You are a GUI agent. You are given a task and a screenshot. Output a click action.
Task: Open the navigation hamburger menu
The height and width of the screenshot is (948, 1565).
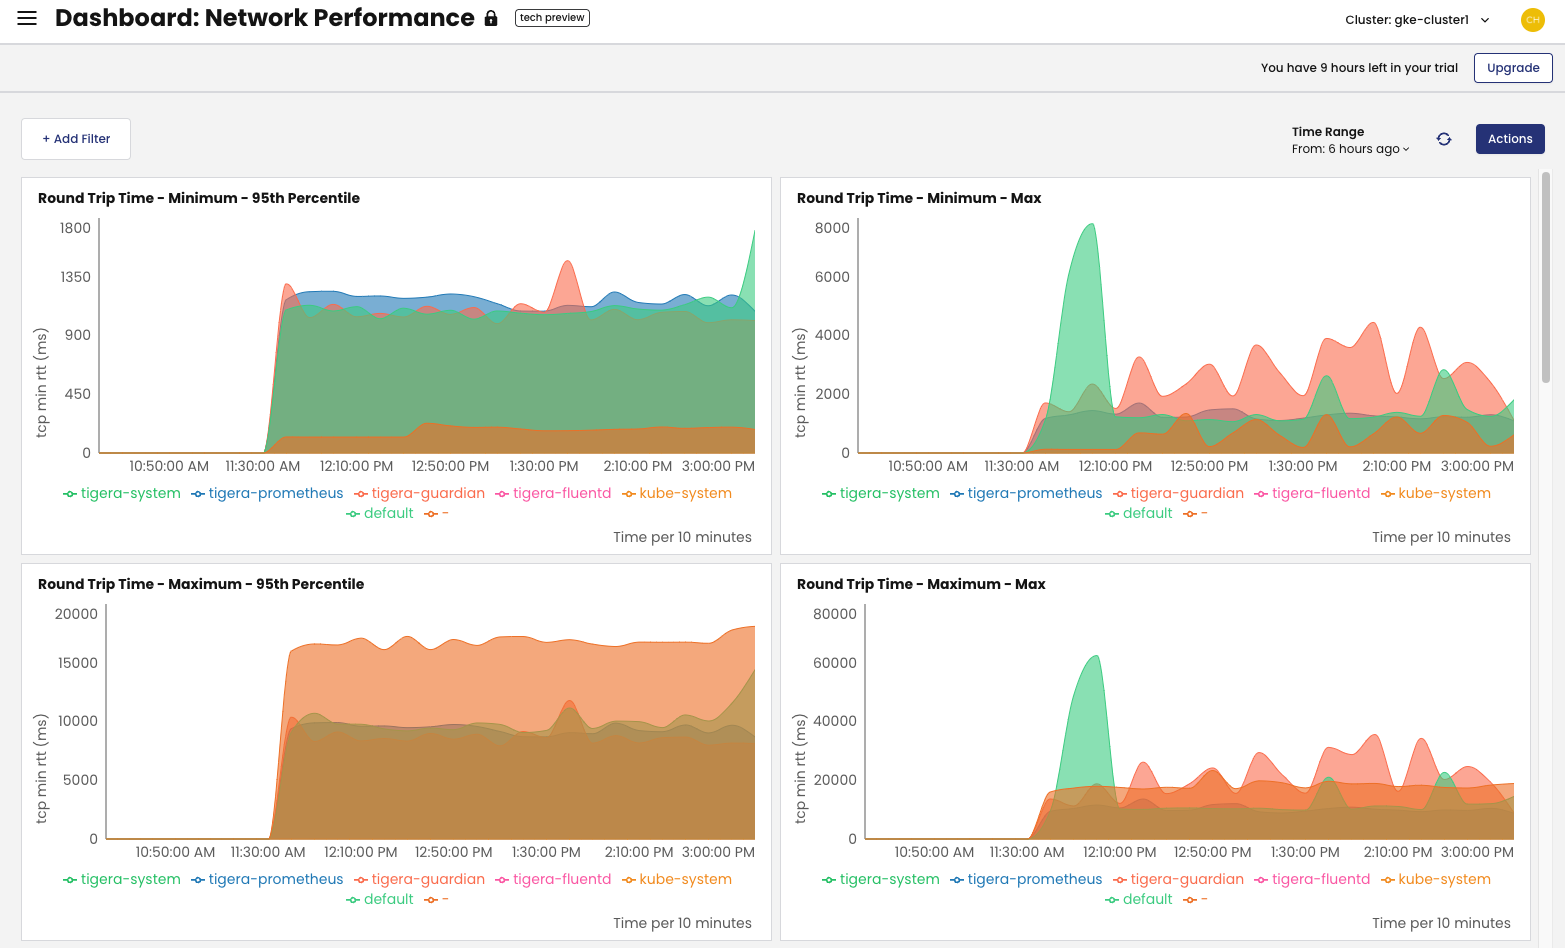click(26, 17)
